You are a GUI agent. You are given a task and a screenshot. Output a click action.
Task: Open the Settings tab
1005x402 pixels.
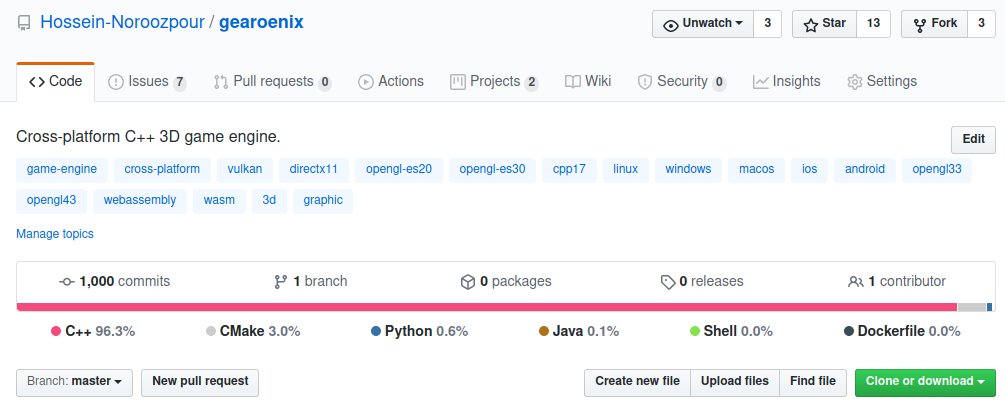point(882,82)
